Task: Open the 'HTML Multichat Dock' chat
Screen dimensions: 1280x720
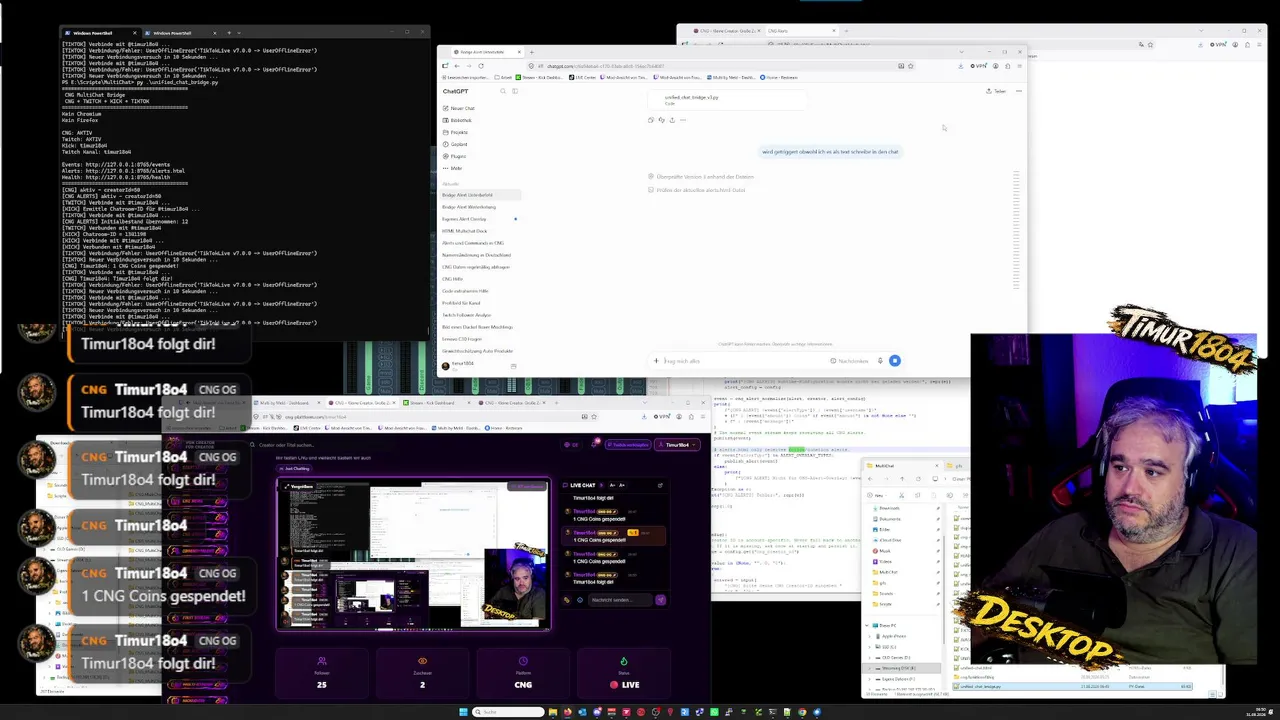Action: (x=464, y=231)
